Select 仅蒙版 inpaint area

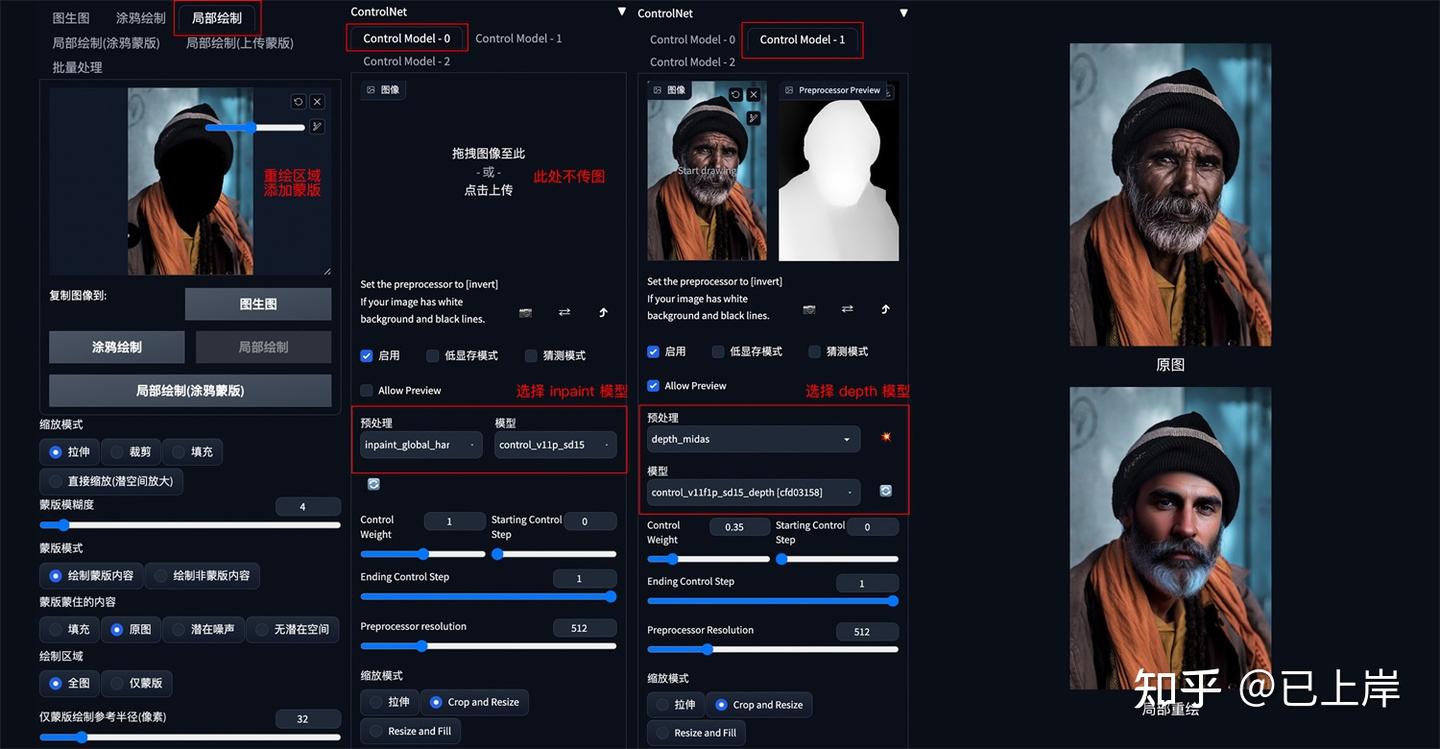137,683
